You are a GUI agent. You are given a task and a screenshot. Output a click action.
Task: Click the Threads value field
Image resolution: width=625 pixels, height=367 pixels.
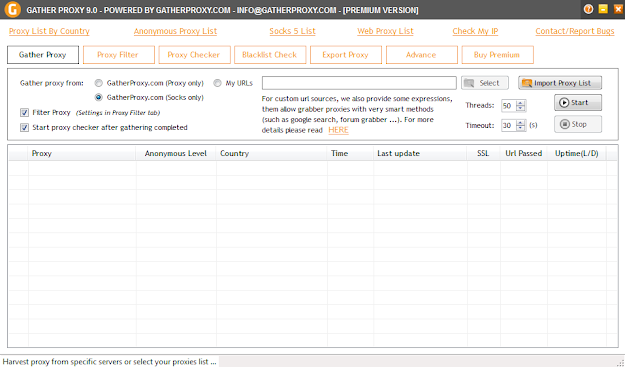coord(509,106)
